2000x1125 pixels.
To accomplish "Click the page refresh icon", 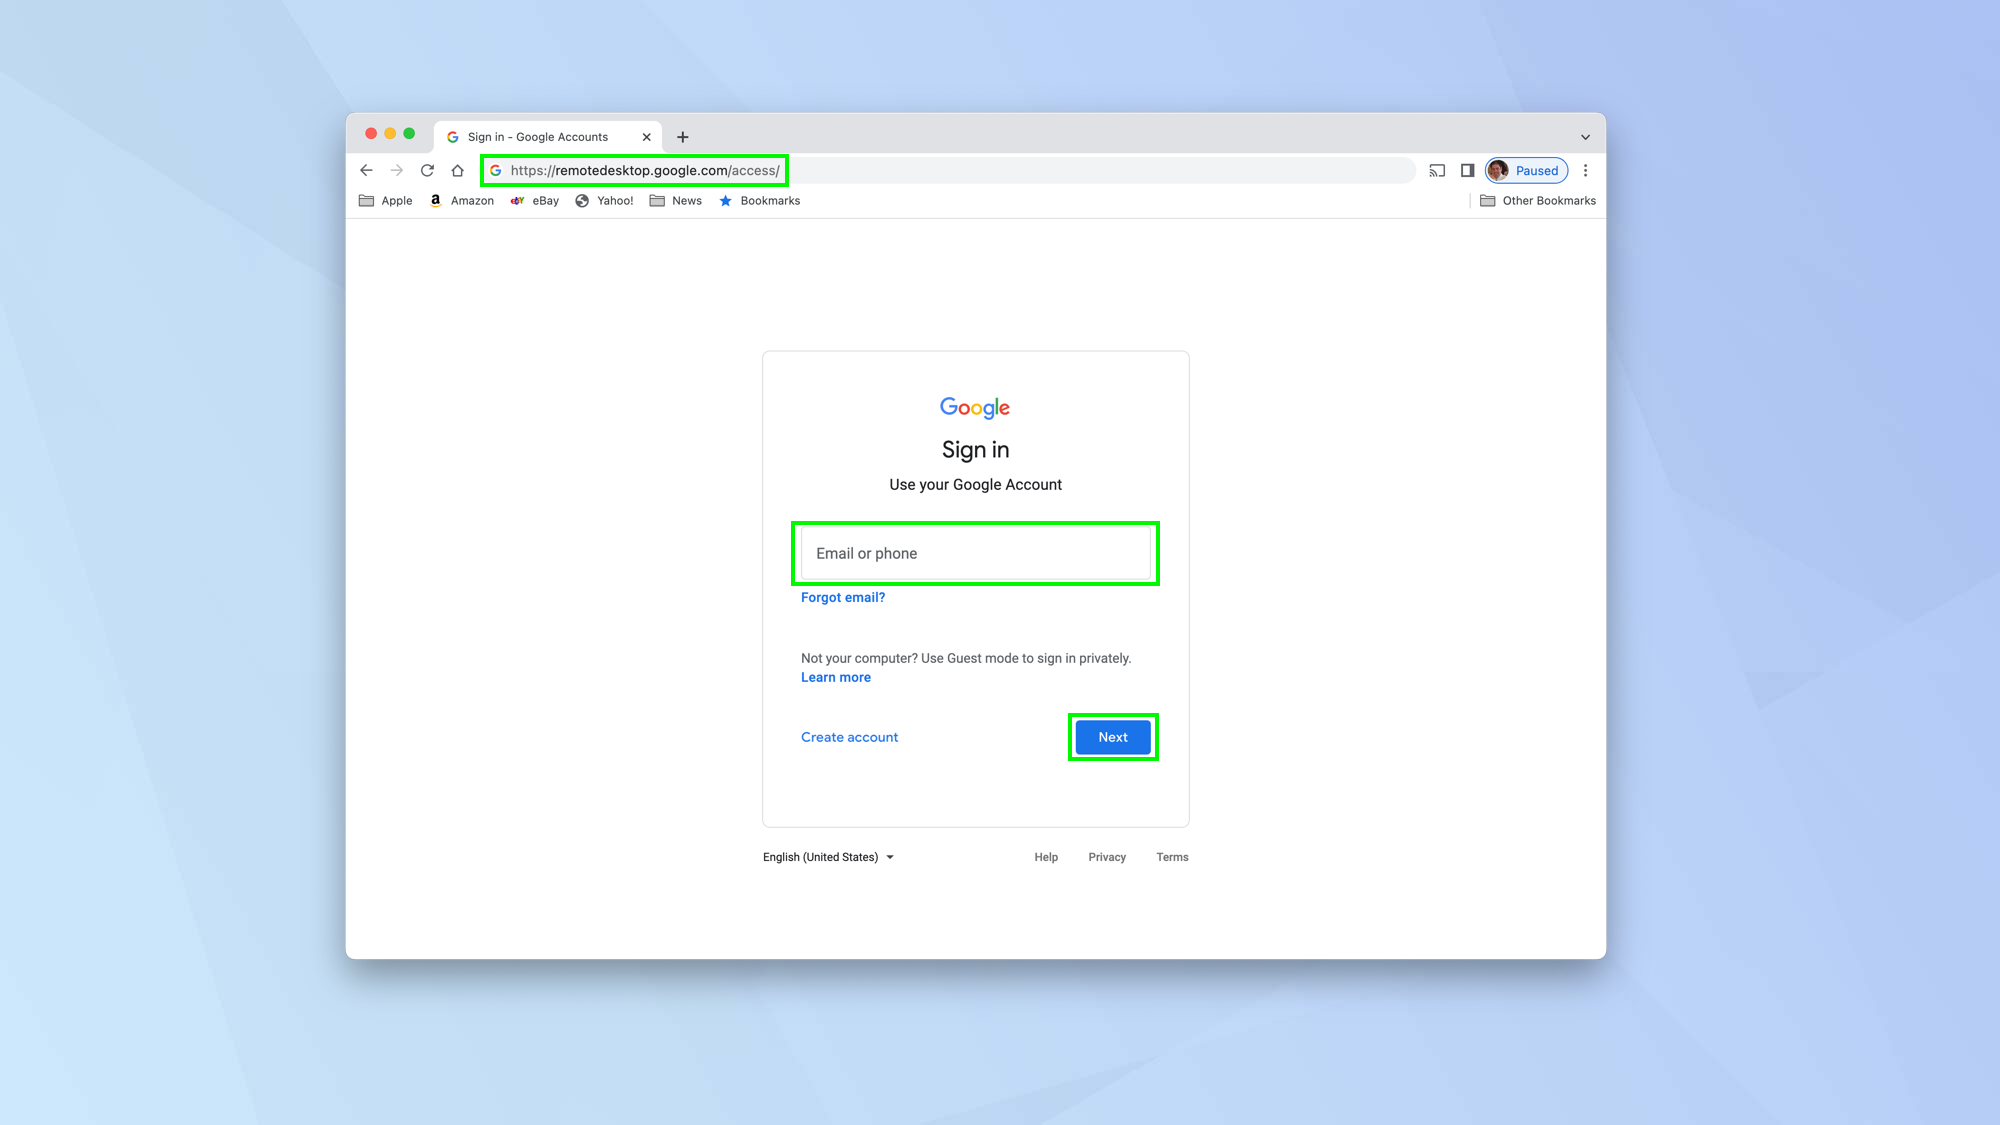I will (x=427, y=170).
